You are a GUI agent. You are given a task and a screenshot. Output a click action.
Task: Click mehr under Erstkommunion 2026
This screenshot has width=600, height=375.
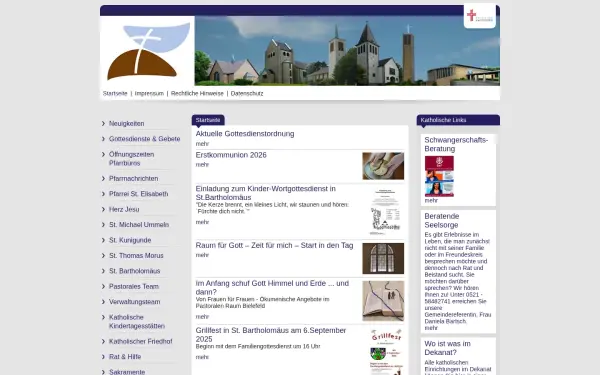coord(202,165)
